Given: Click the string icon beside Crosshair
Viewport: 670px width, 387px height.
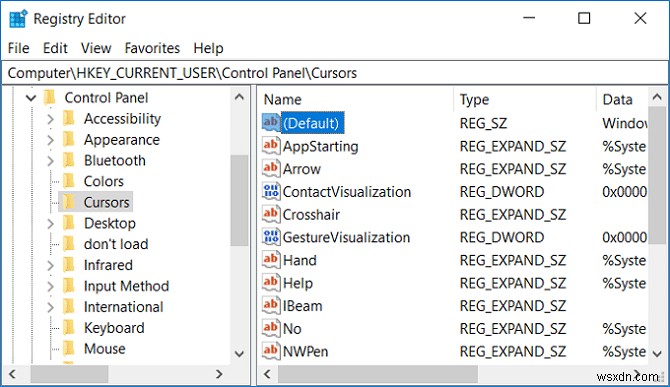Looking at the screenshot, I should pos(271,214).
